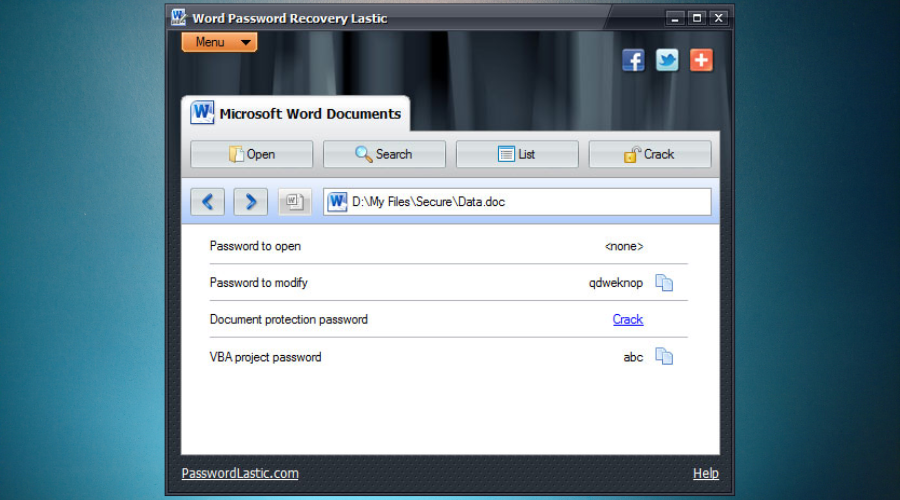Click the List button
Screen dimensions: 900x500
click(517, 154)
